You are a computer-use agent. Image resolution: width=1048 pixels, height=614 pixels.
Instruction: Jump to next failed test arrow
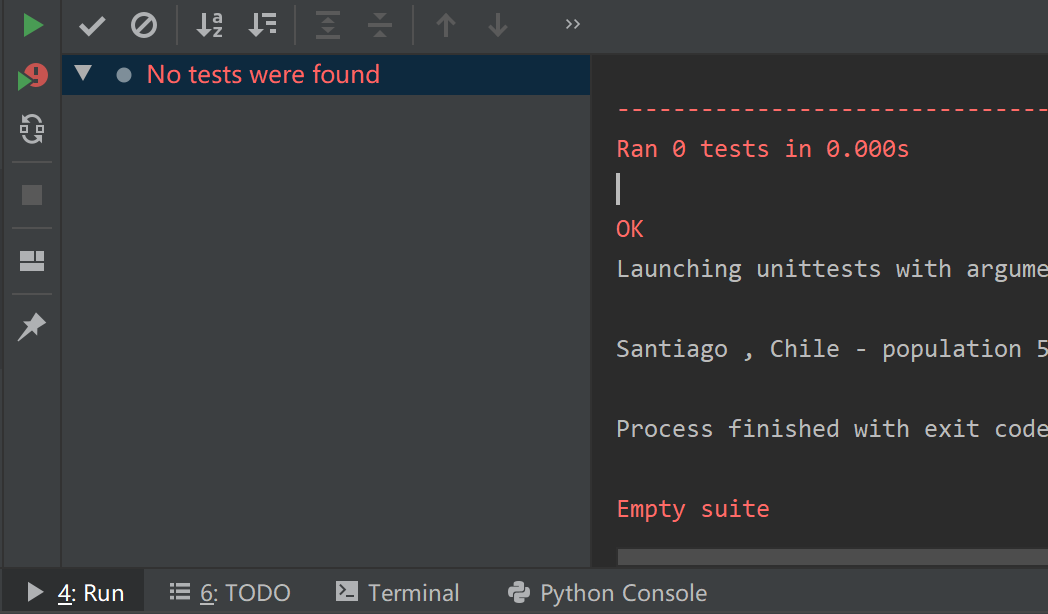(498, 25)
